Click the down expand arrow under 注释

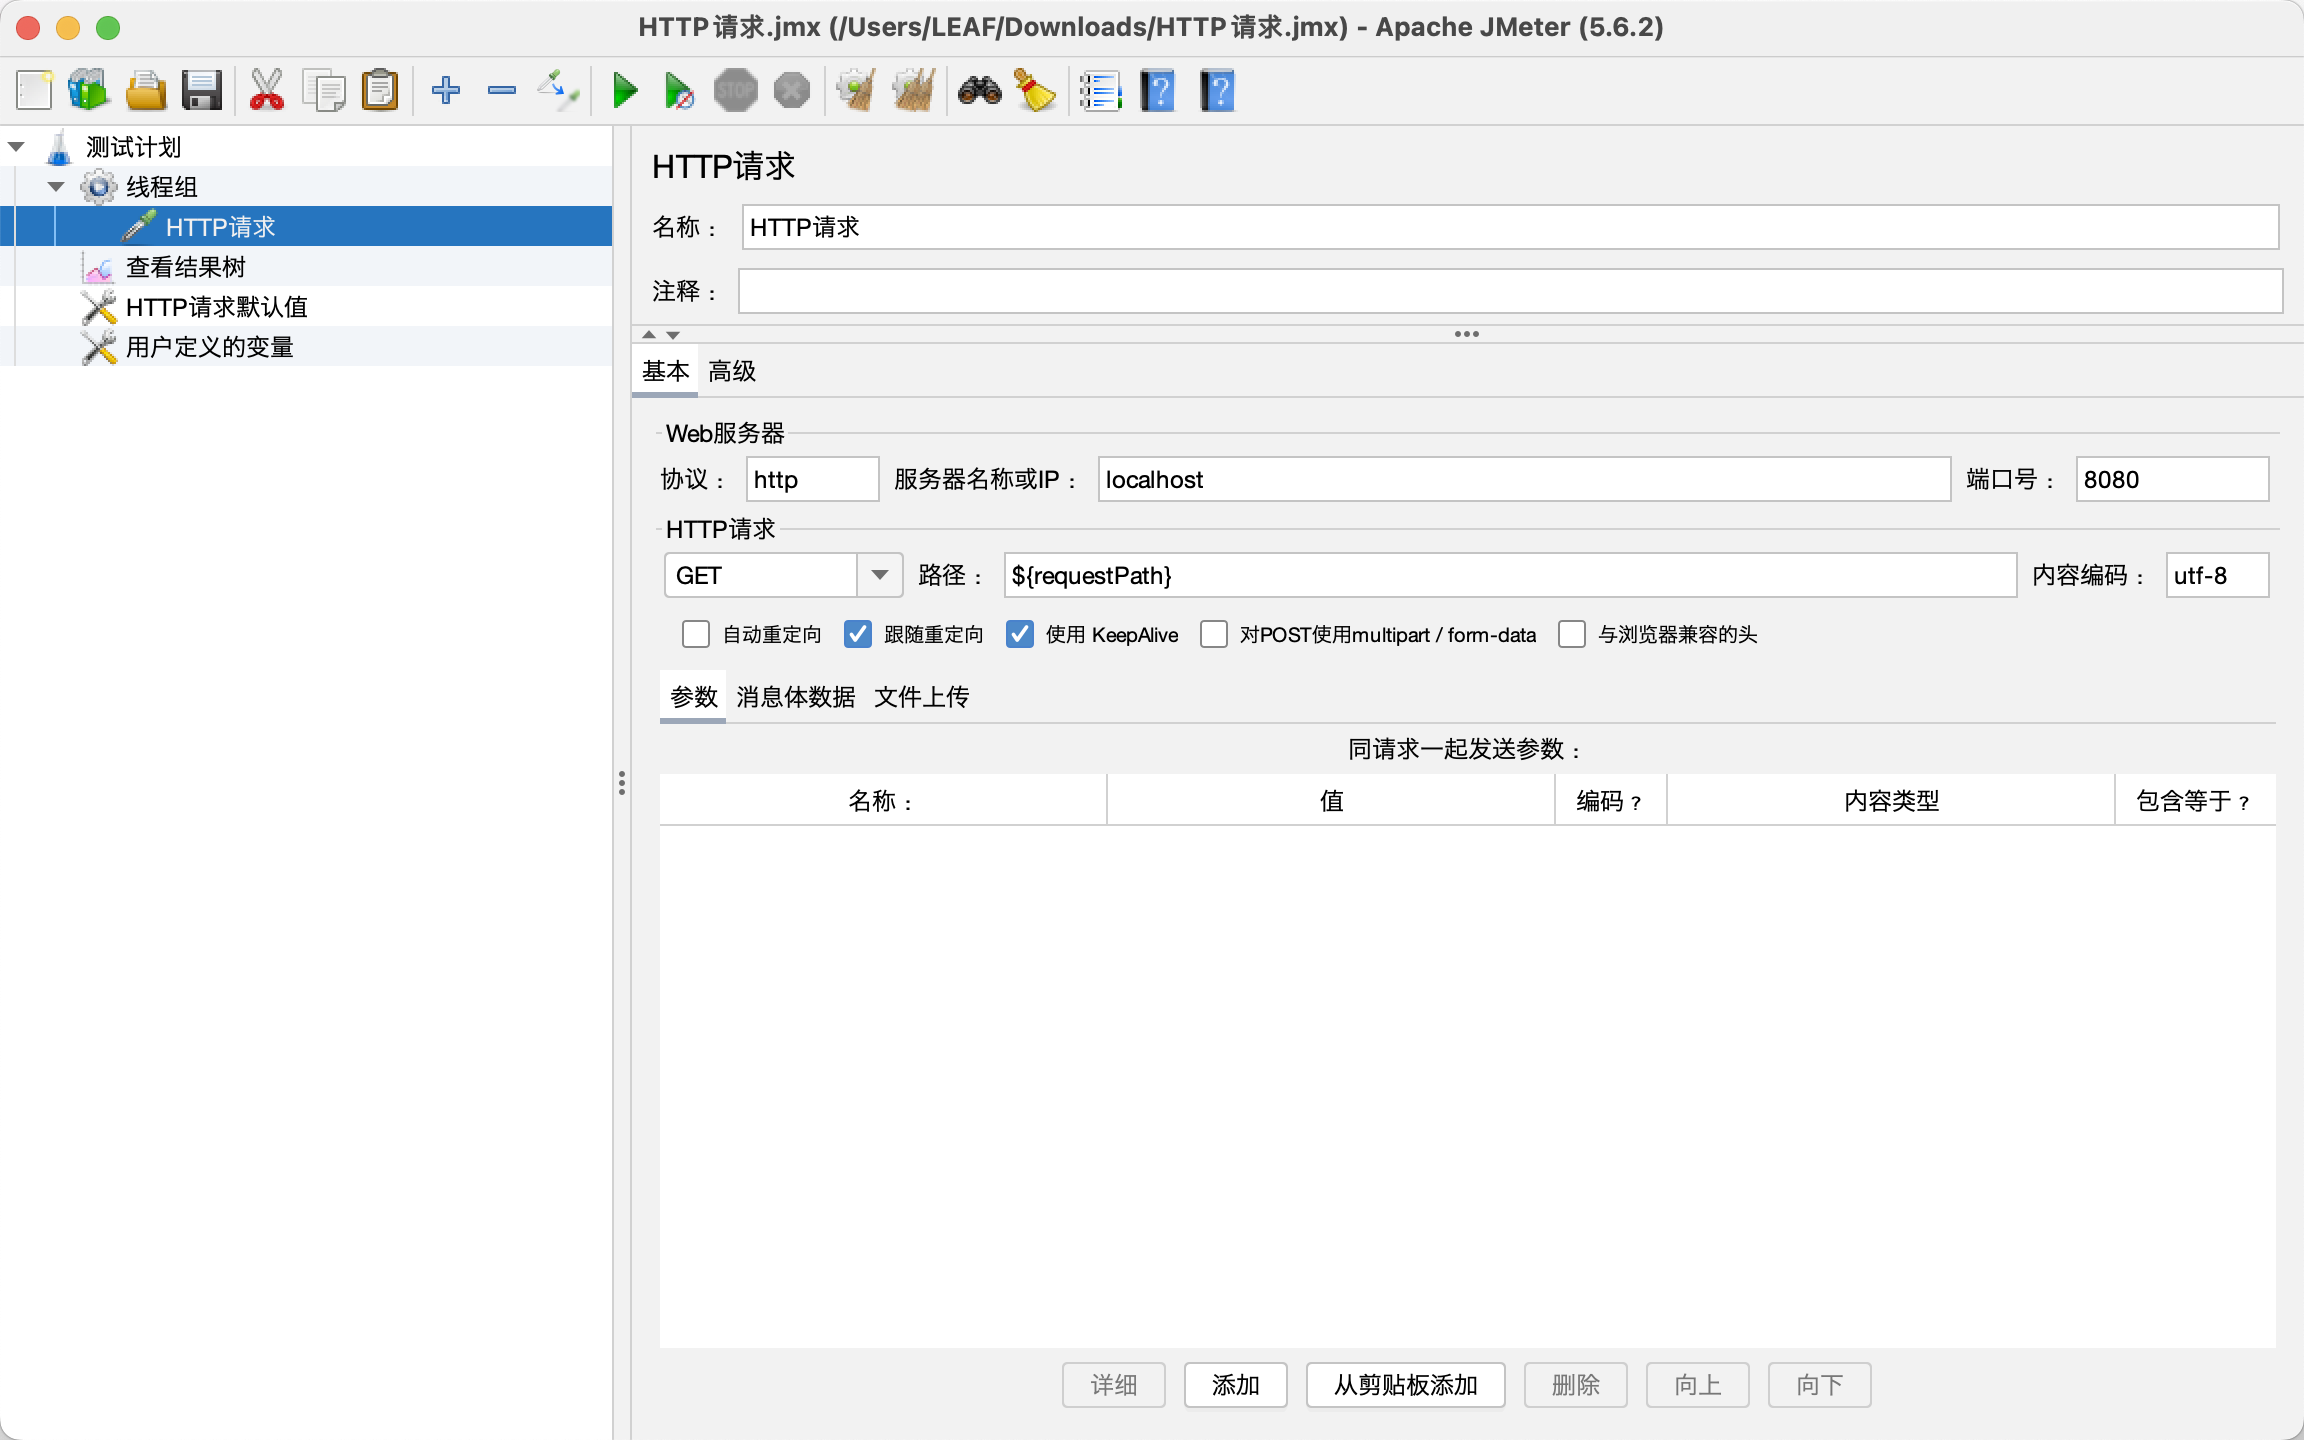673,335
